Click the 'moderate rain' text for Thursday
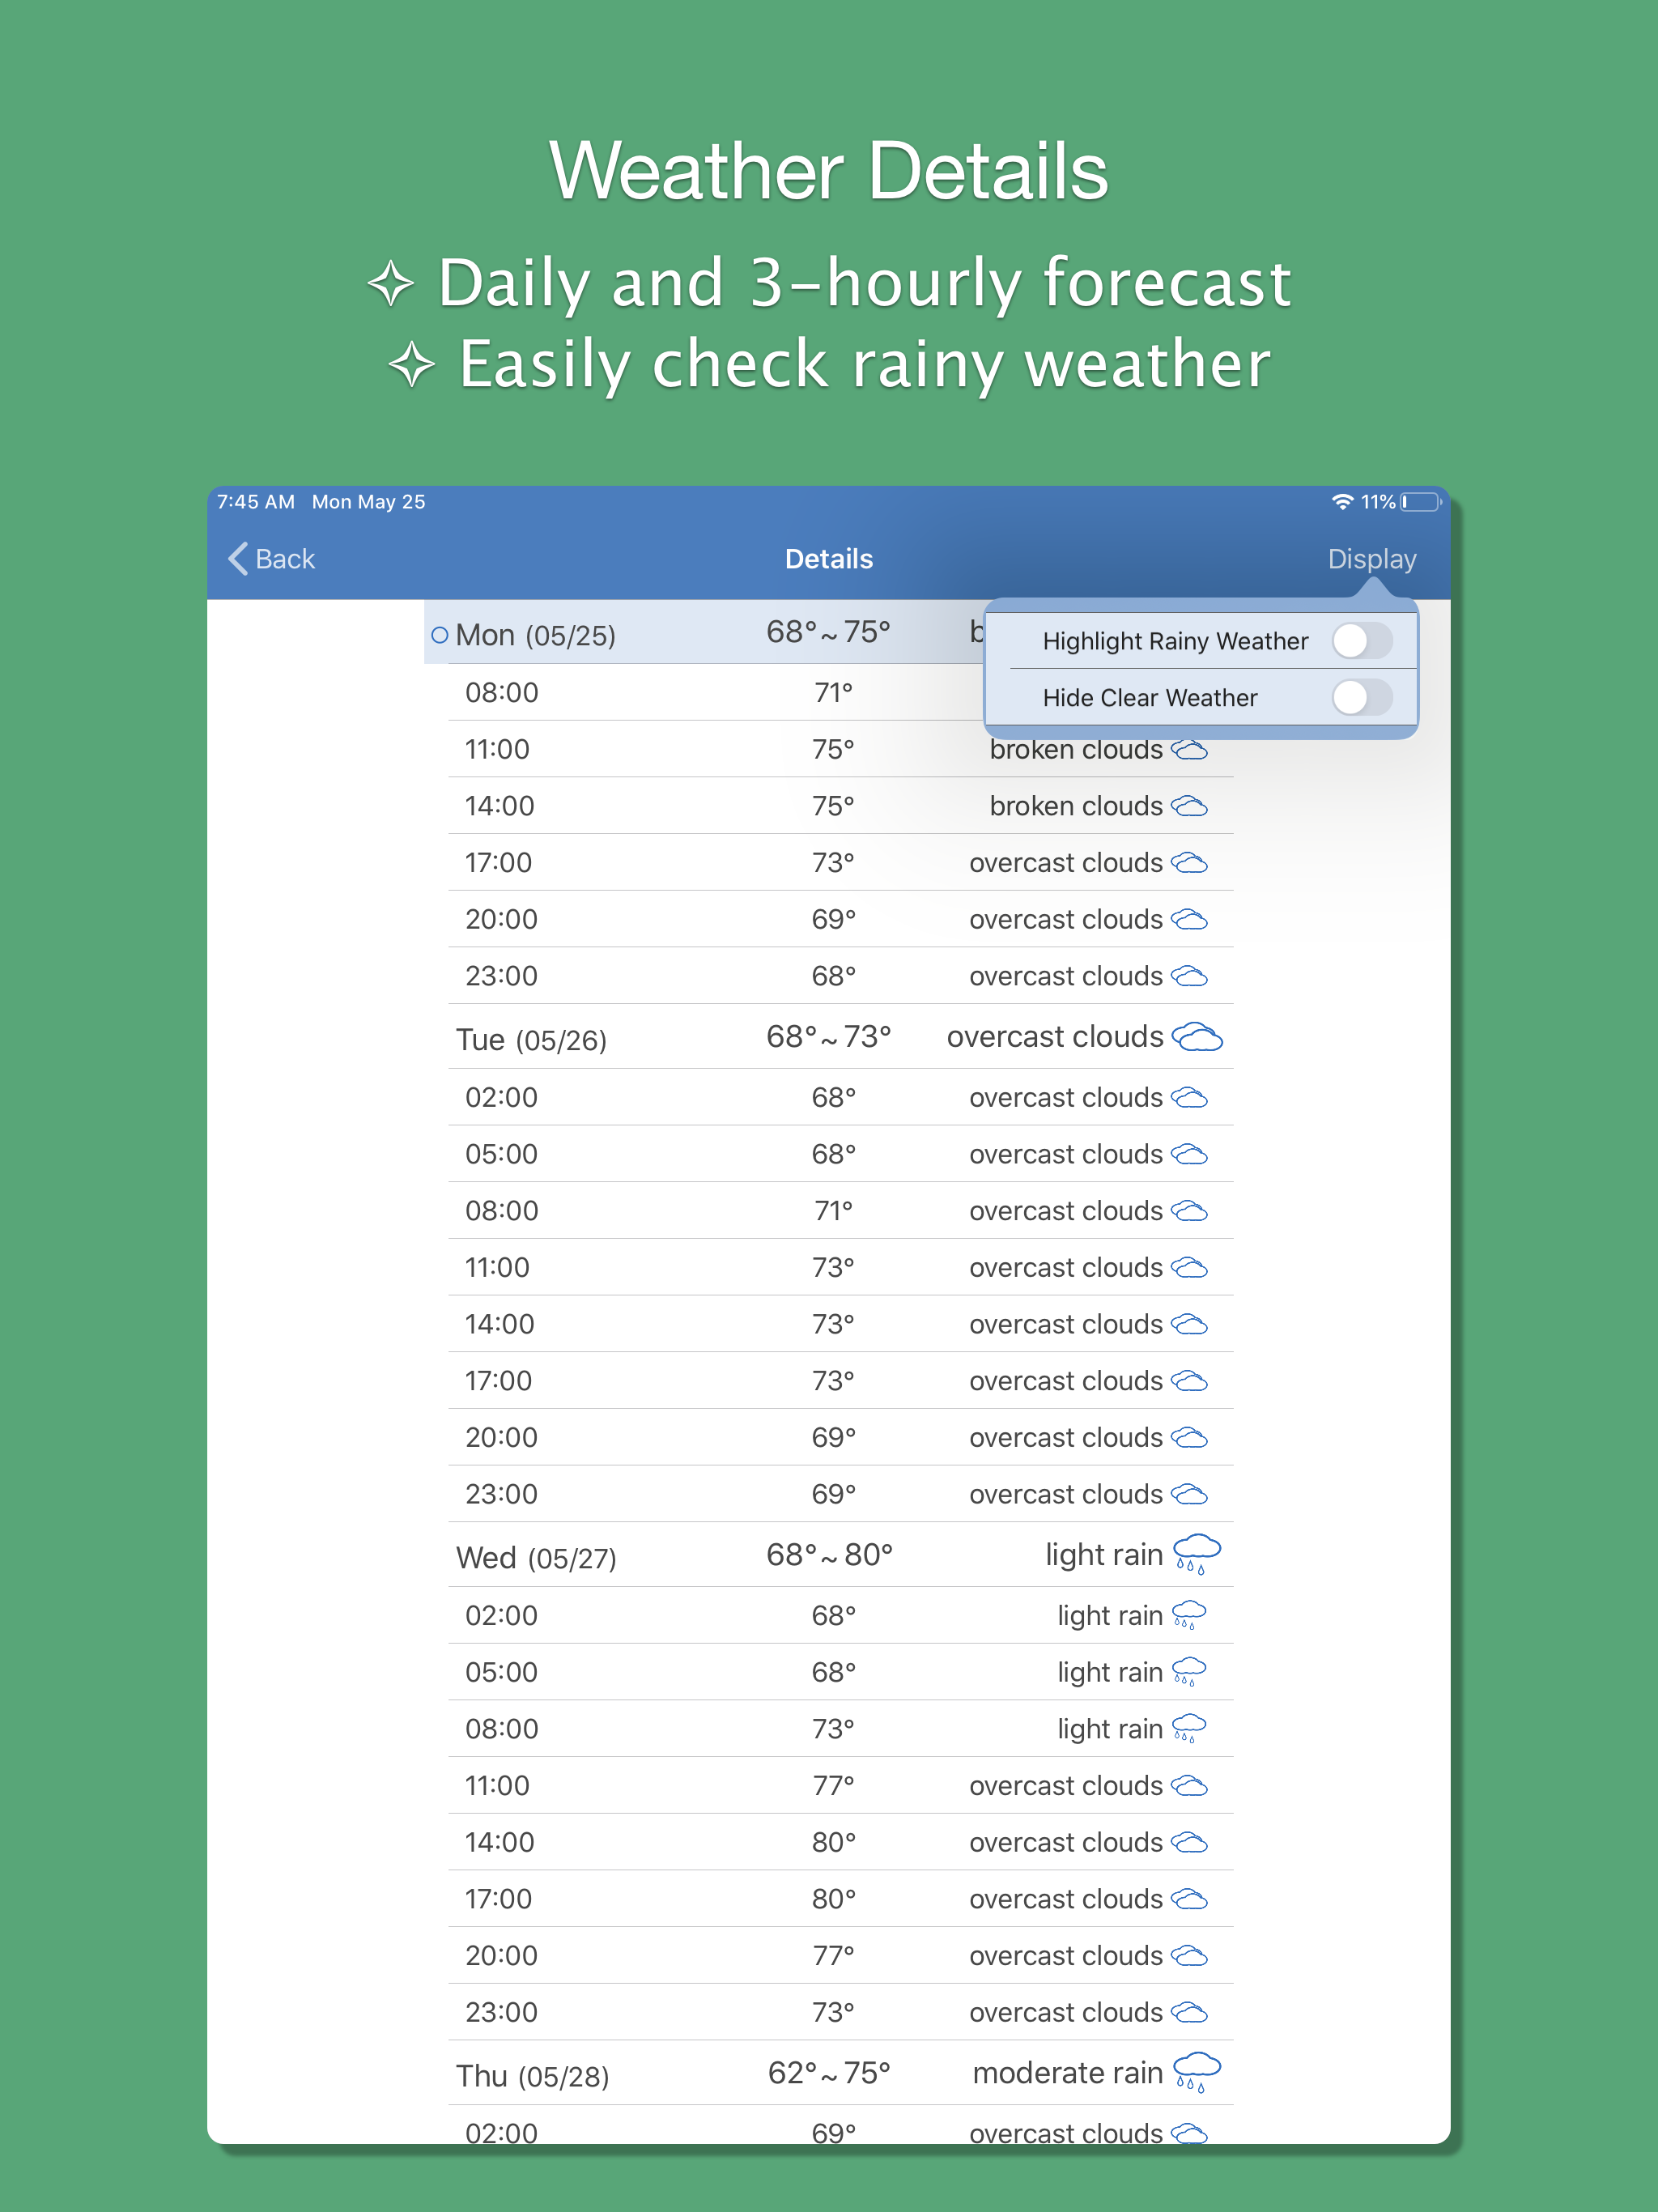The width and height of the screenshot is (1658, 2212). 1068,2073
